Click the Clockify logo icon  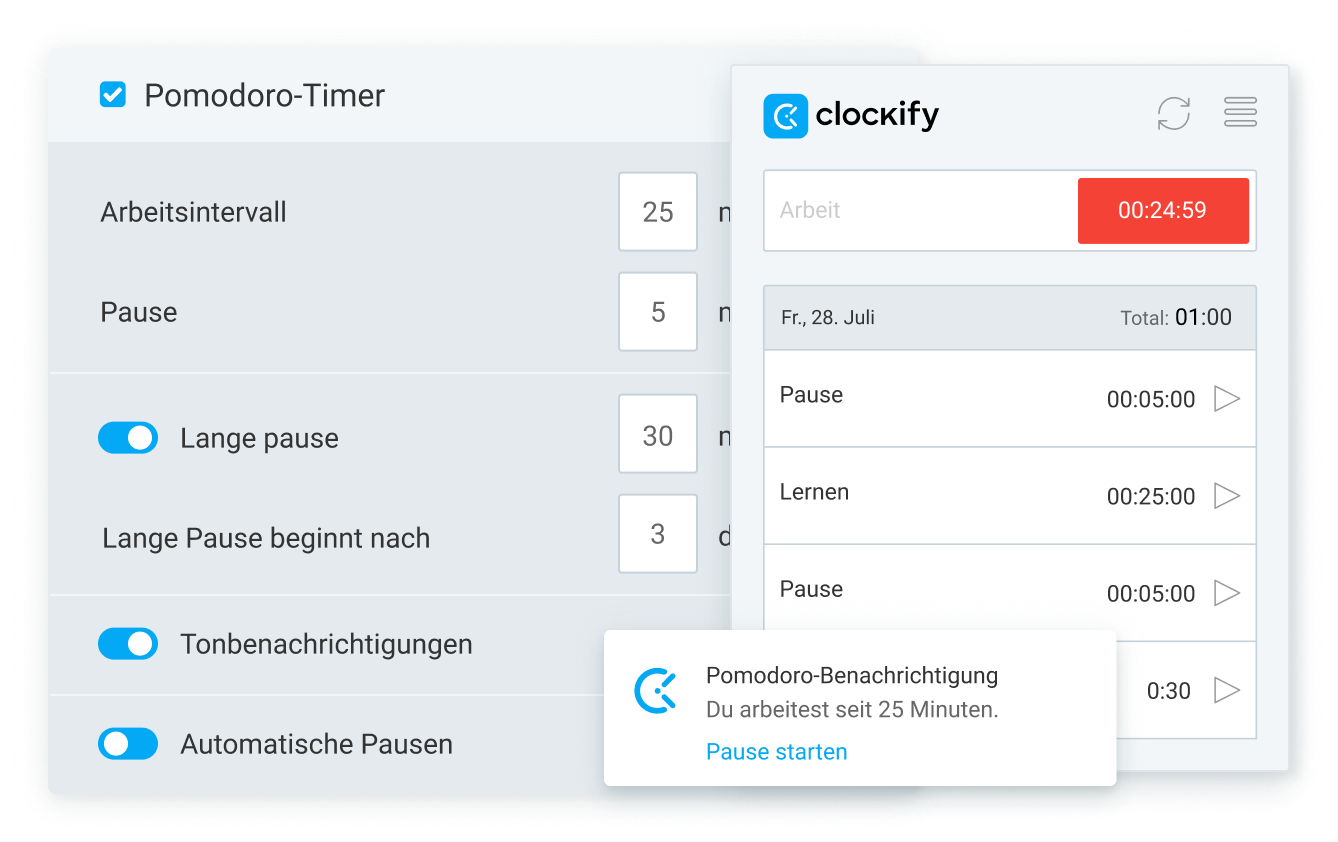[x=785, y=116]
